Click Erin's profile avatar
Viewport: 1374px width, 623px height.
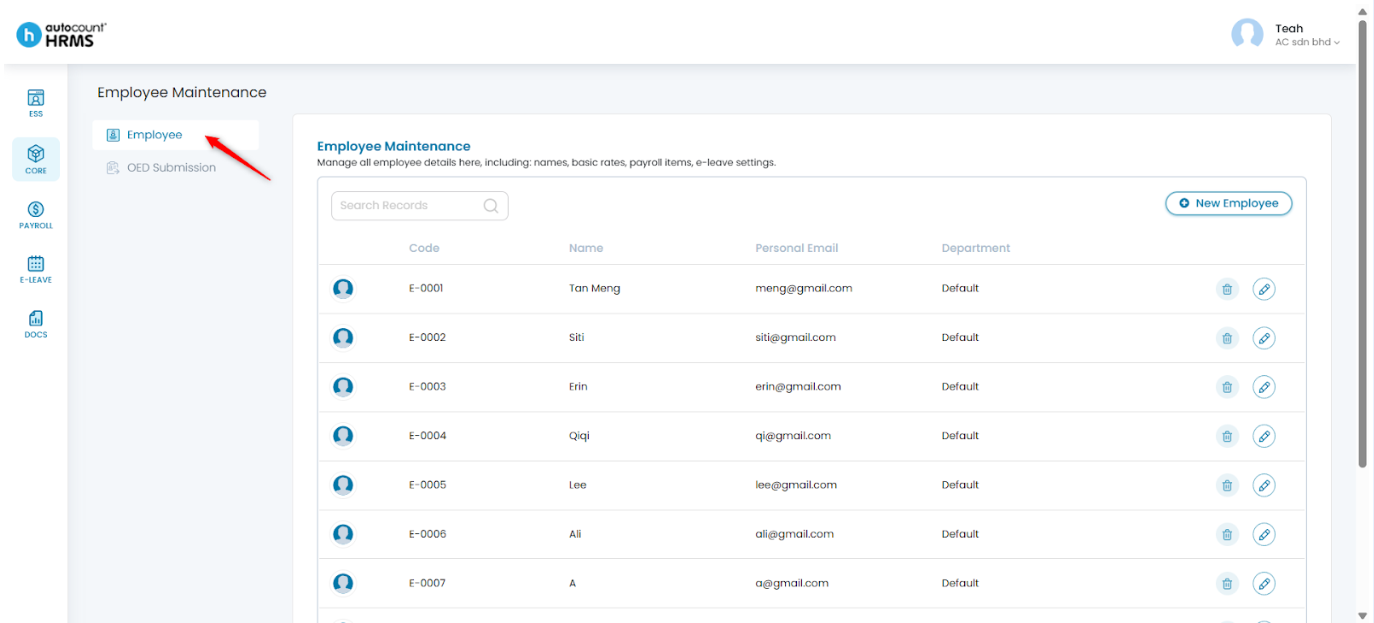pyautogui.click(x=343, y=387)
